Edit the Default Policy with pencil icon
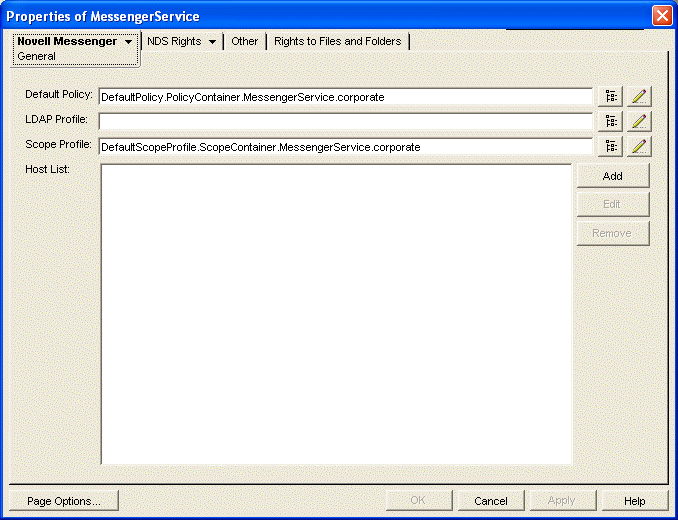Screen dimensions: 678x520 coord(639,97)
